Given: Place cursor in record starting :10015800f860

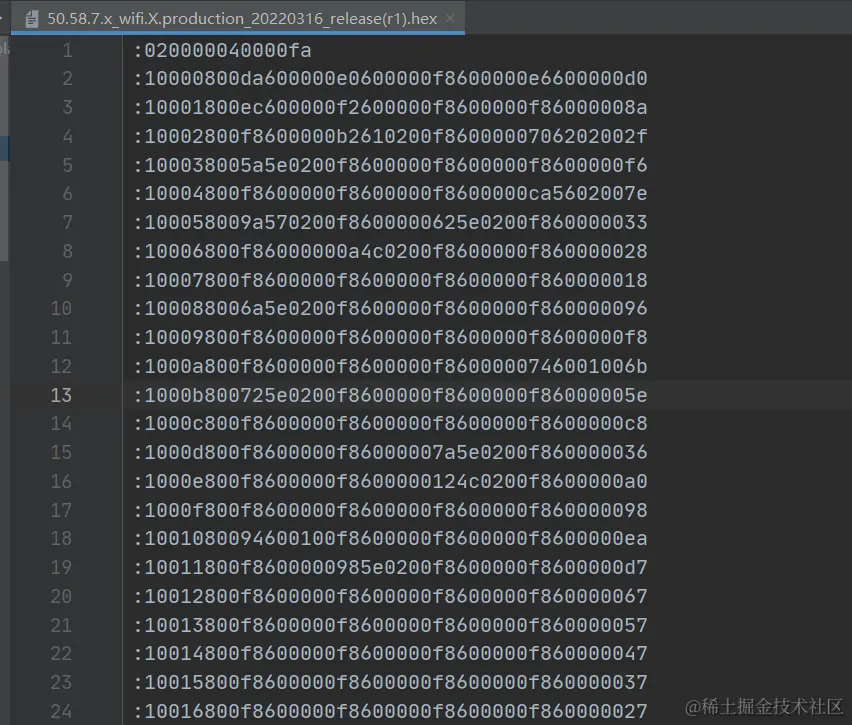Looking at the screenshot, I should tap(391, 683).
